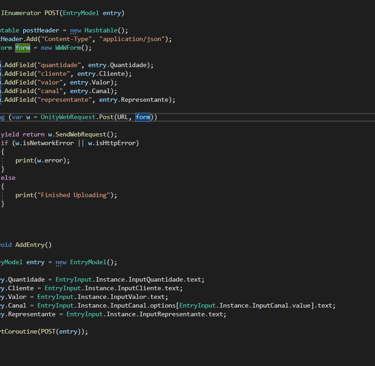
Task: Click the "Finished Uploading" string literal
Action: click(74, 195)
